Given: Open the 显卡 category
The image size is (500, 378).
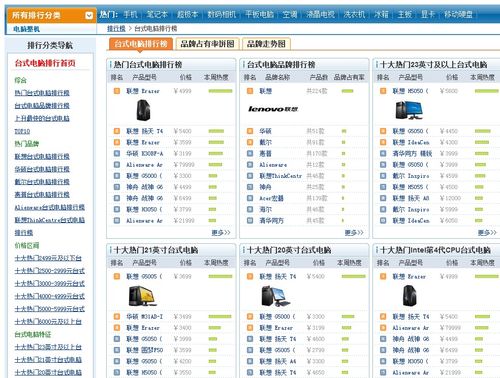Looking at the screenshot, I should [x=427, y=15].
